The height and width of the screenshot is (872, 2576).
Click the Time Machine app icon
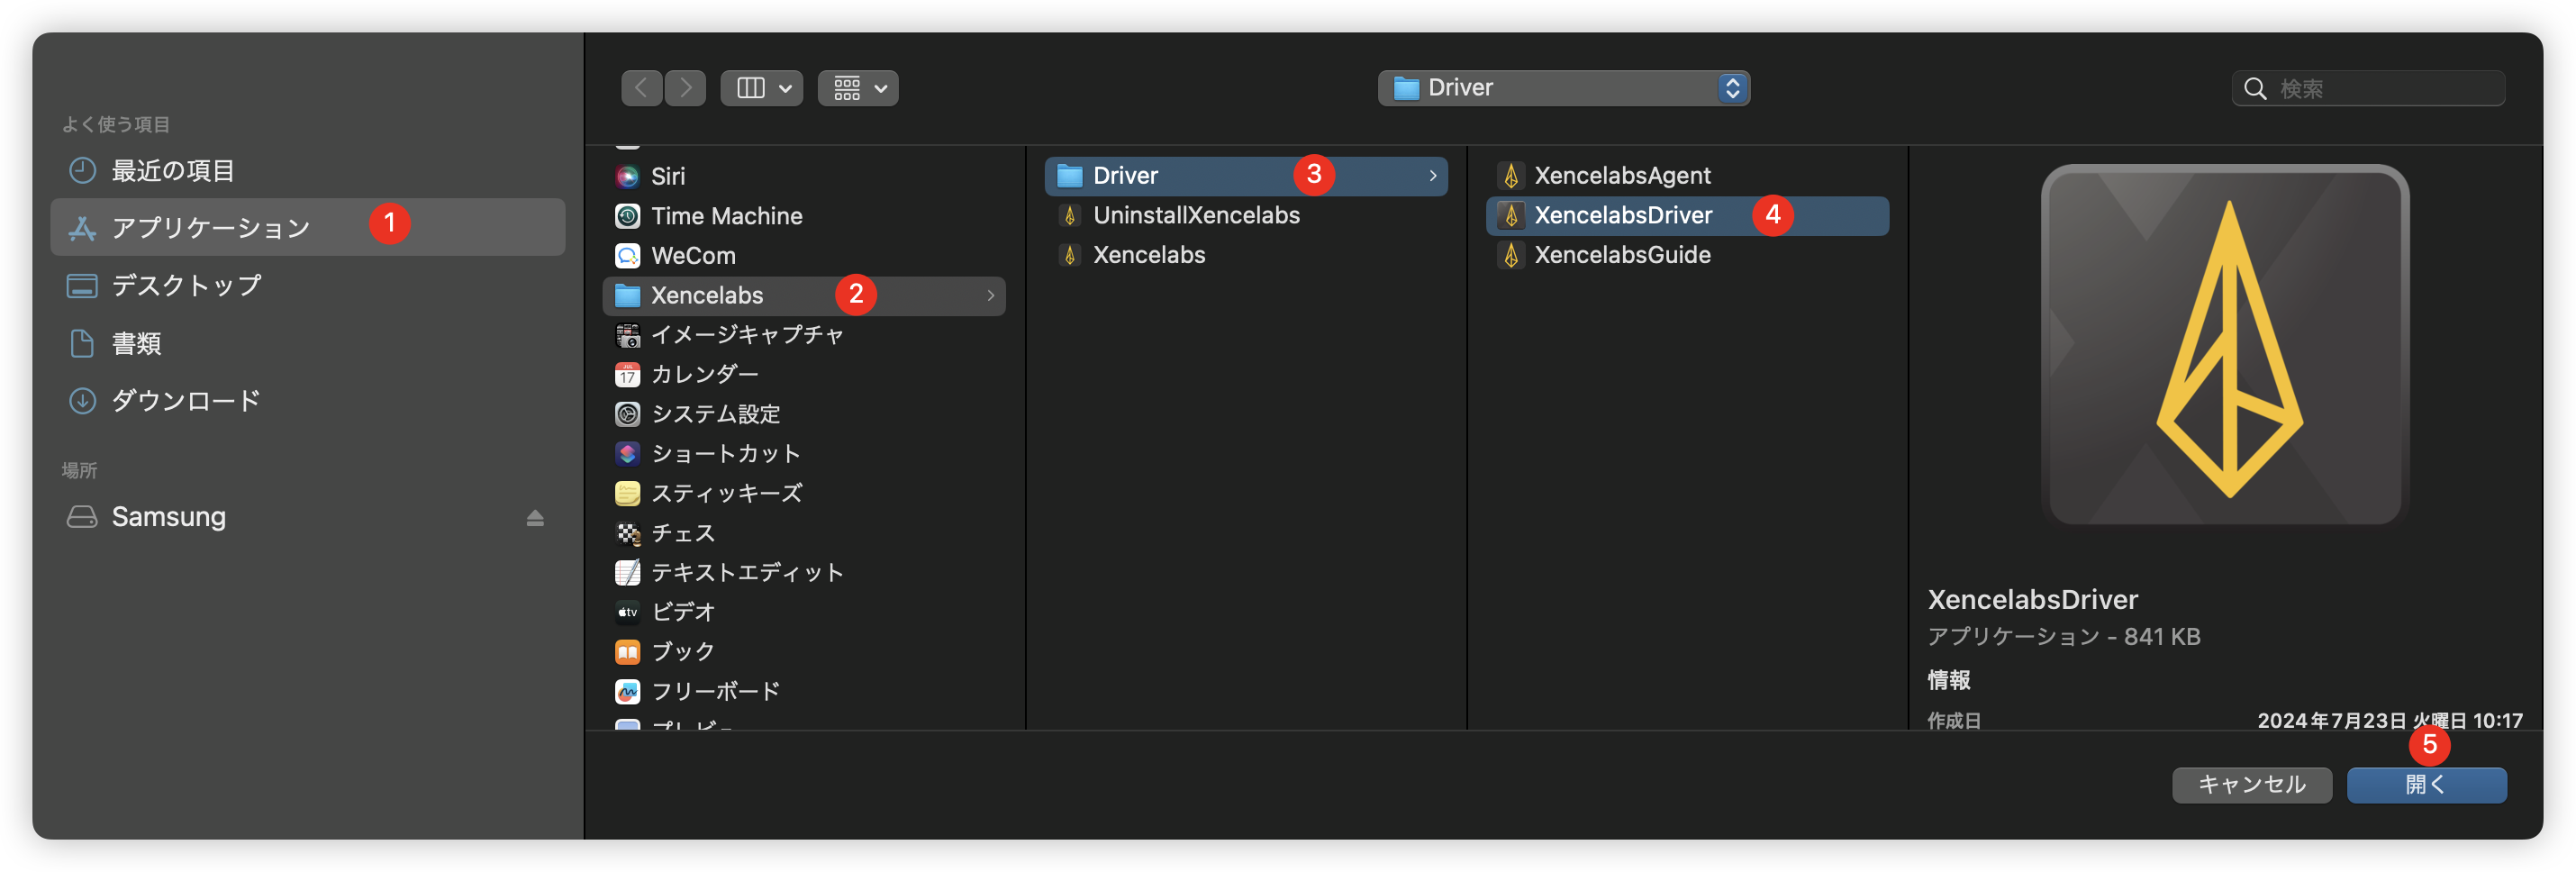coord(627,216)
